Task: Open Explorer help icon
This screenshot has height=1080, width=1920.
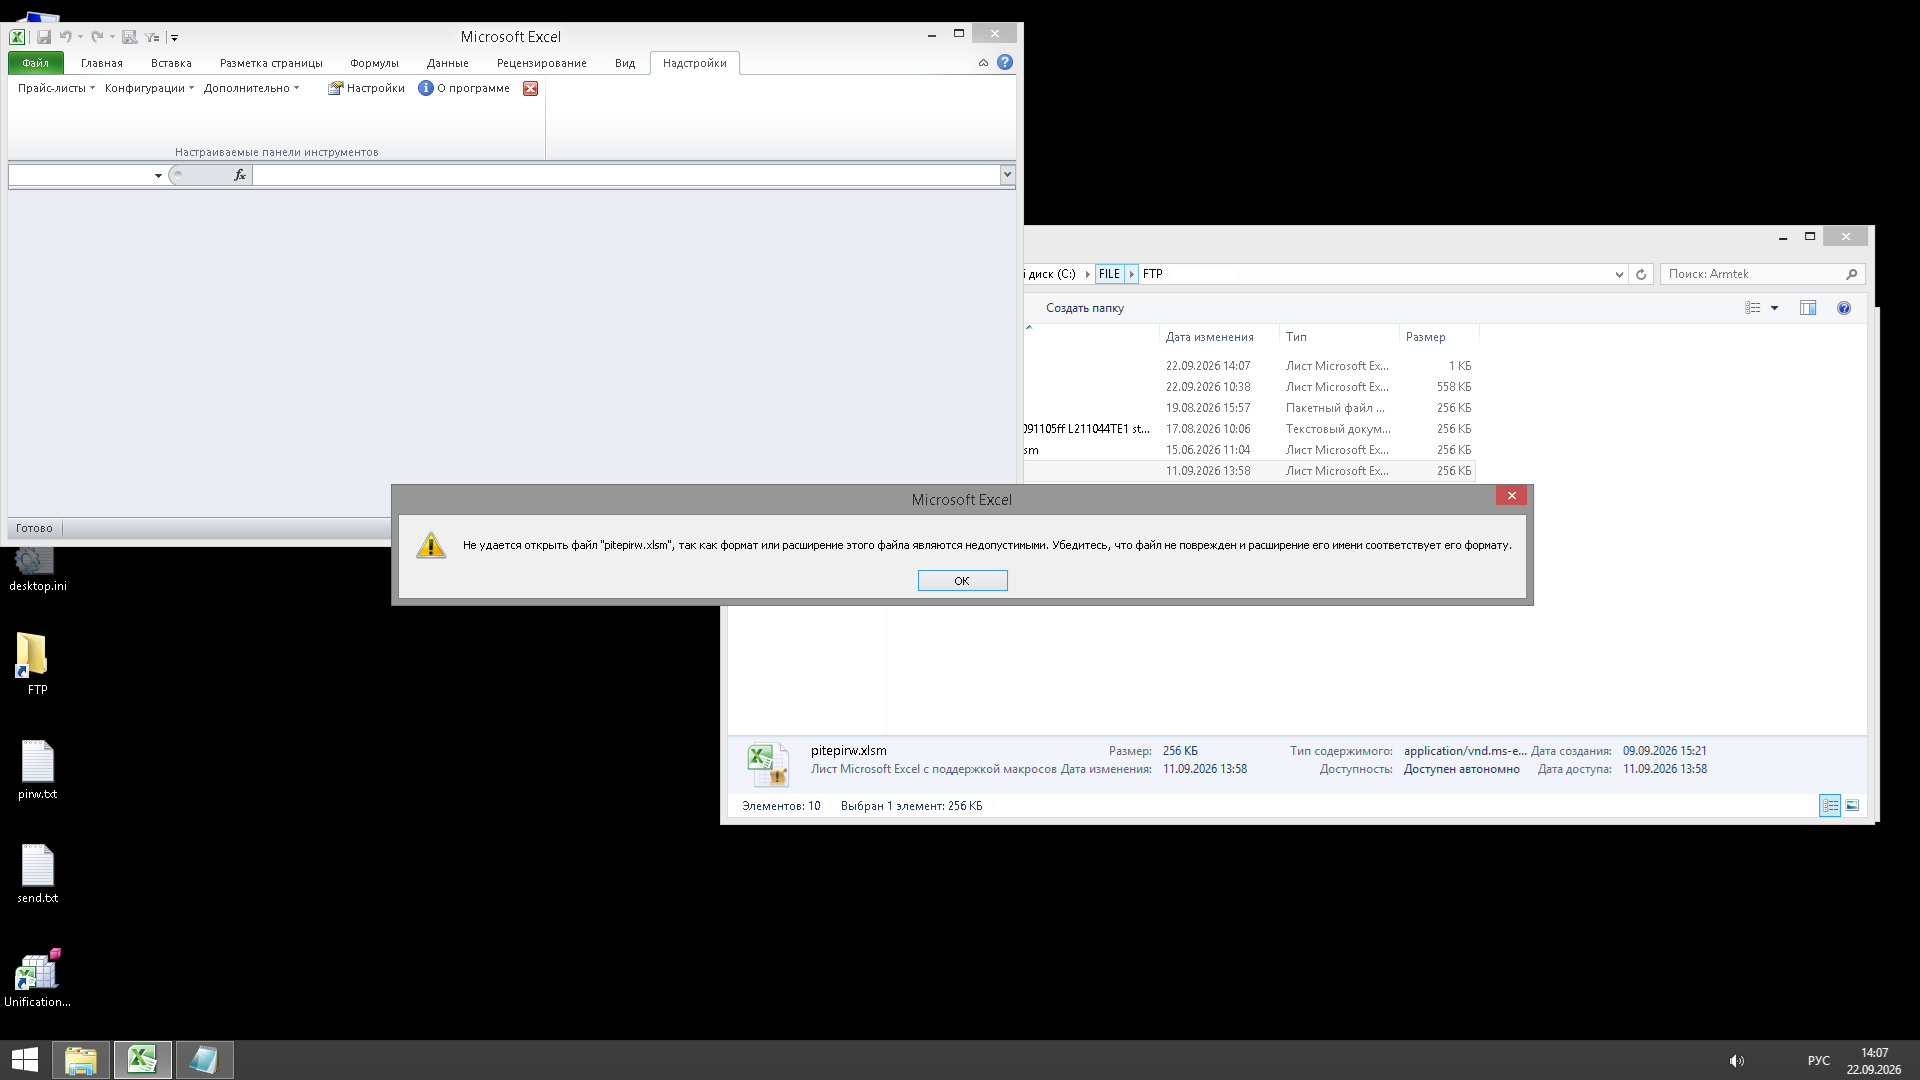Action: point(1844,308)
